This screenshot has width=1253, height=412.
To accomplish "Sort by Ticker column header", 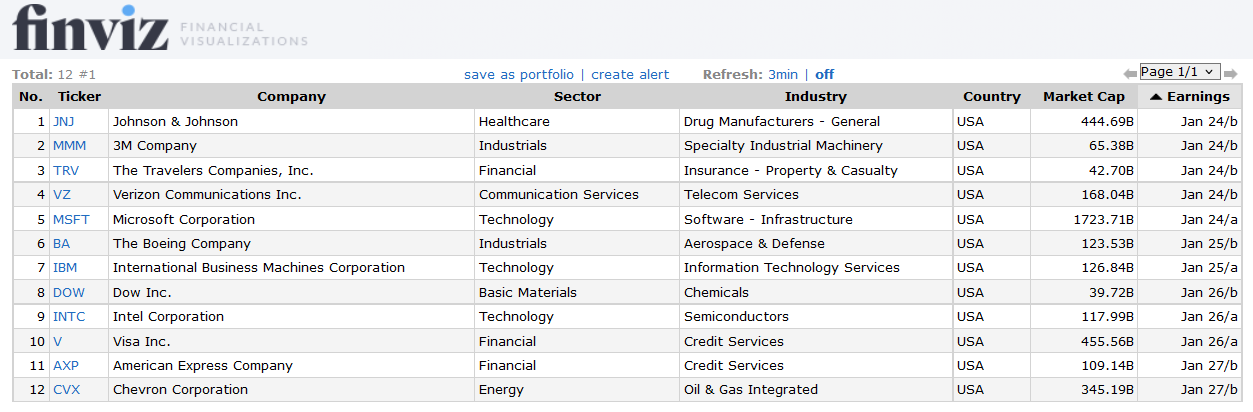I will pos(79,97).
